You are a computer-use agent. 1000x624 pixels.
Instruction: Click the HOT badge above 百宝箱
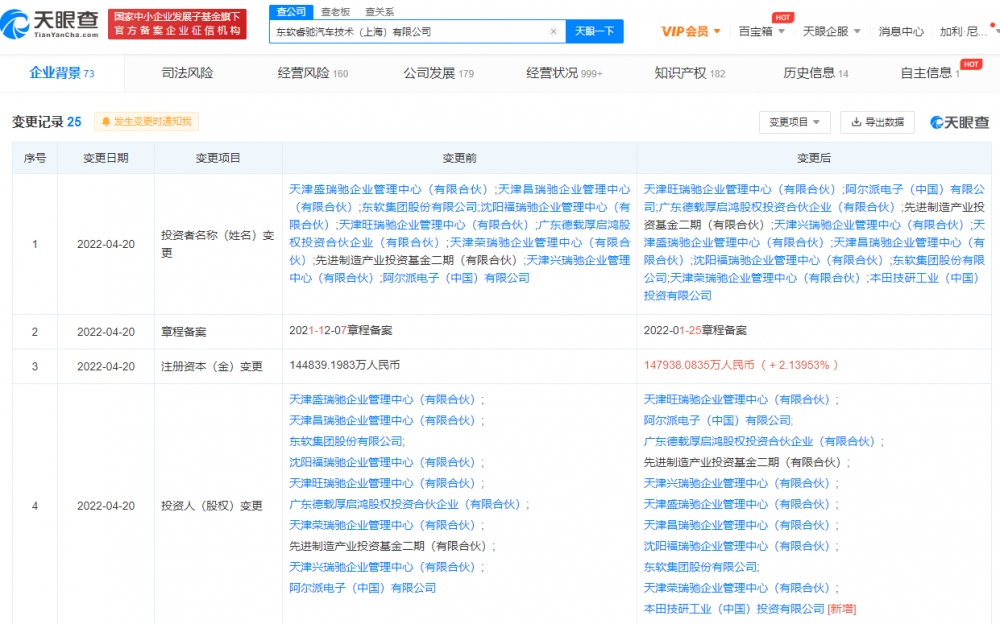[x=783, y=17]
